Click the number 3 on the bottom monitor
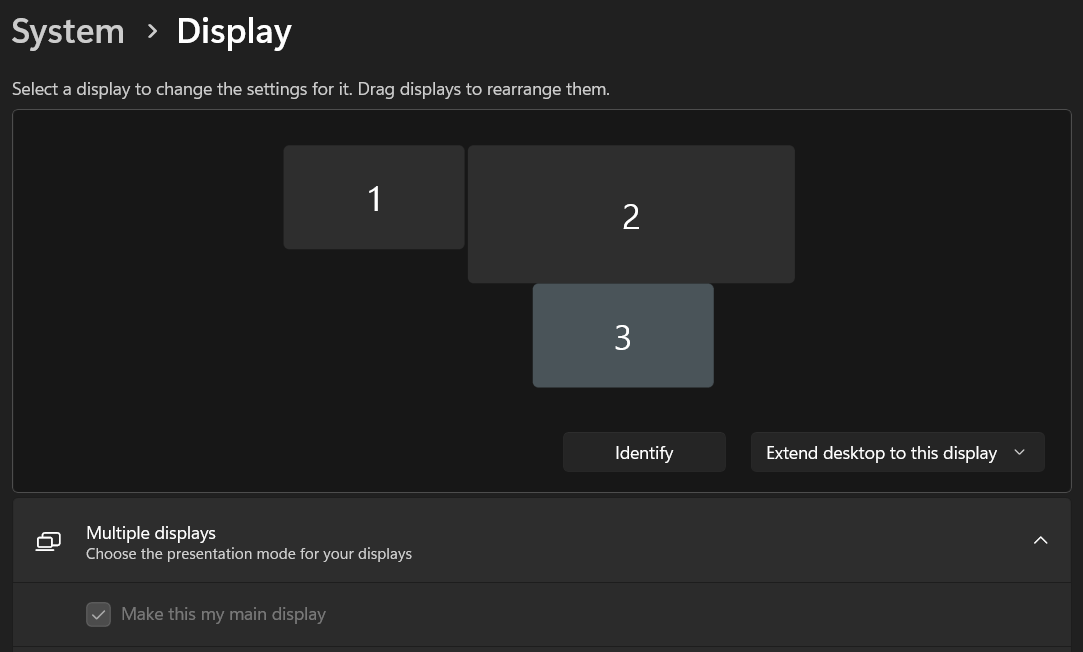This screenshot has height=652, width=1083. 622,338
